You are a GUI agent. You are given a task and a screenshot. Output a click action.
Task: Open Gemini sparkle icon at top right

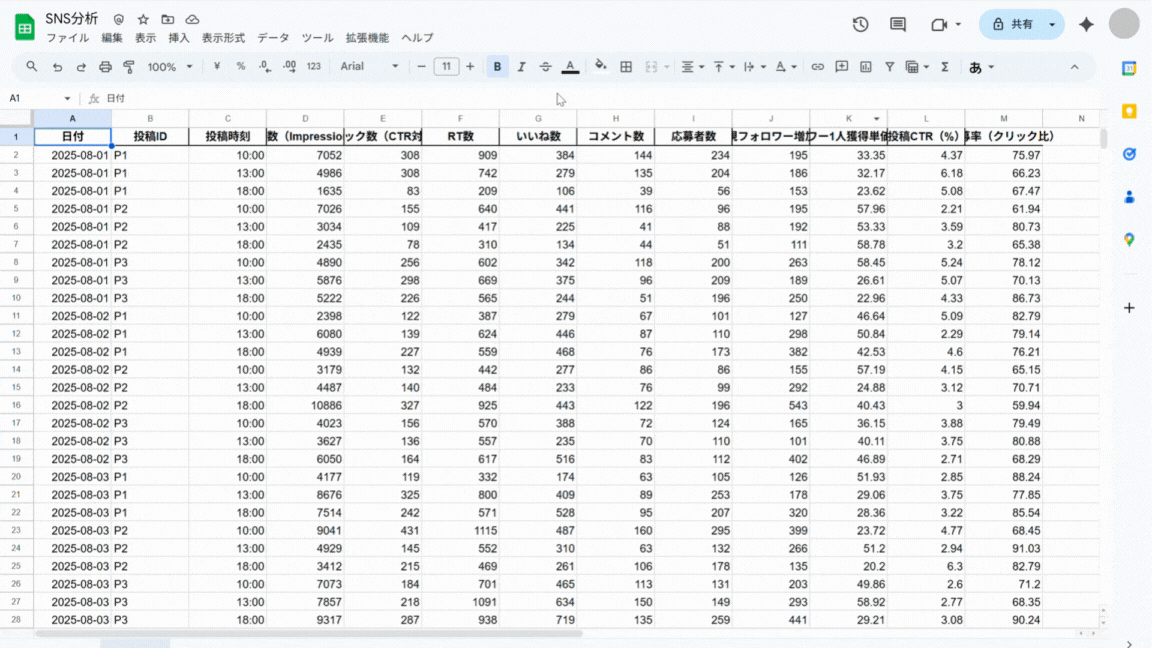[1086, 24]
